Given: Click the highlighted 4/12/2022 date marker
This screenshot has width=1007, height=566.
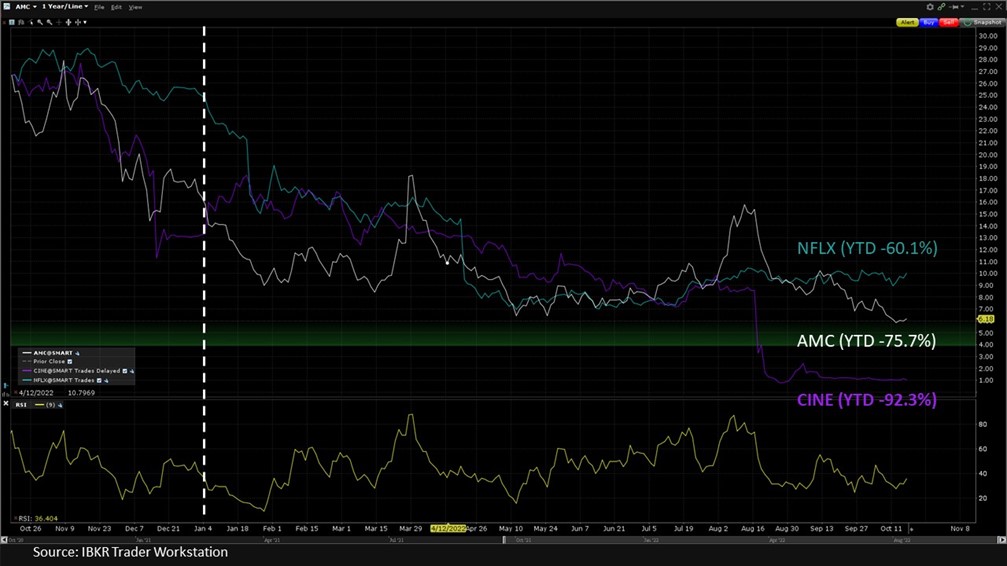Looking at the screenshot, I should pos(448,529).
